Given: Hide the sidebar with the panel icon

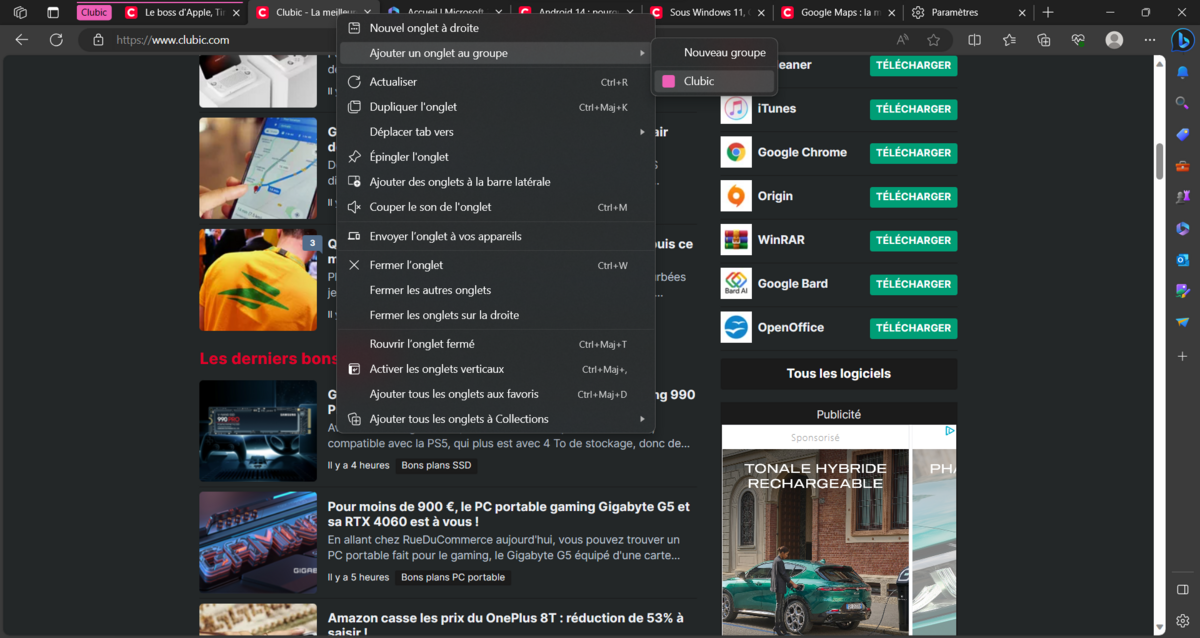Looking at the screenshot, I should (1182, 590).
